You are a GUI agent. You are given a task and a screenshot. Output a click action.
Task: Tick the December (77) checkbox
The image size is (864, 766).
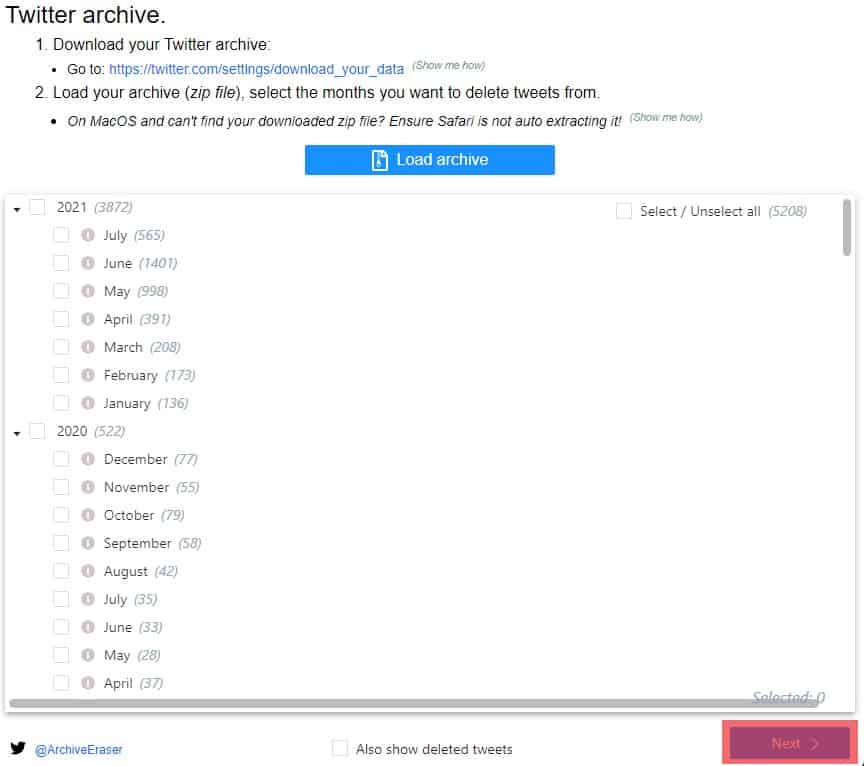pyautogui.click(x=61, y=459)
